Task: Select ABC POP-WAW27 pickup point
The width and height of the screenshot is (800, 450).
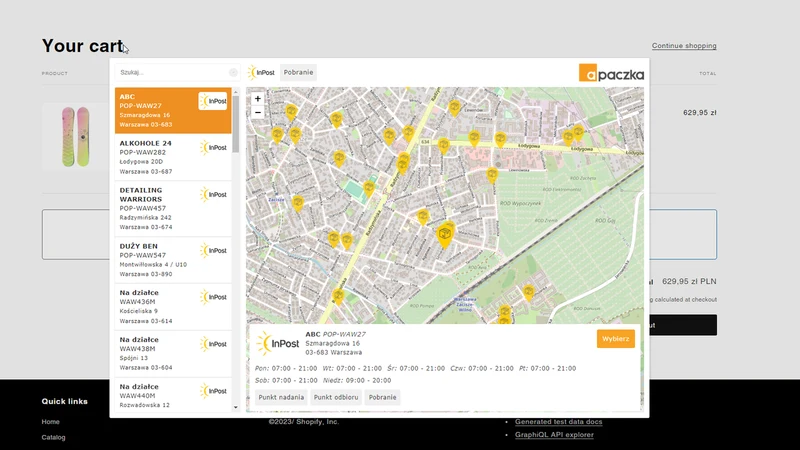Action: pyautogui.click(x=173, y=110)
